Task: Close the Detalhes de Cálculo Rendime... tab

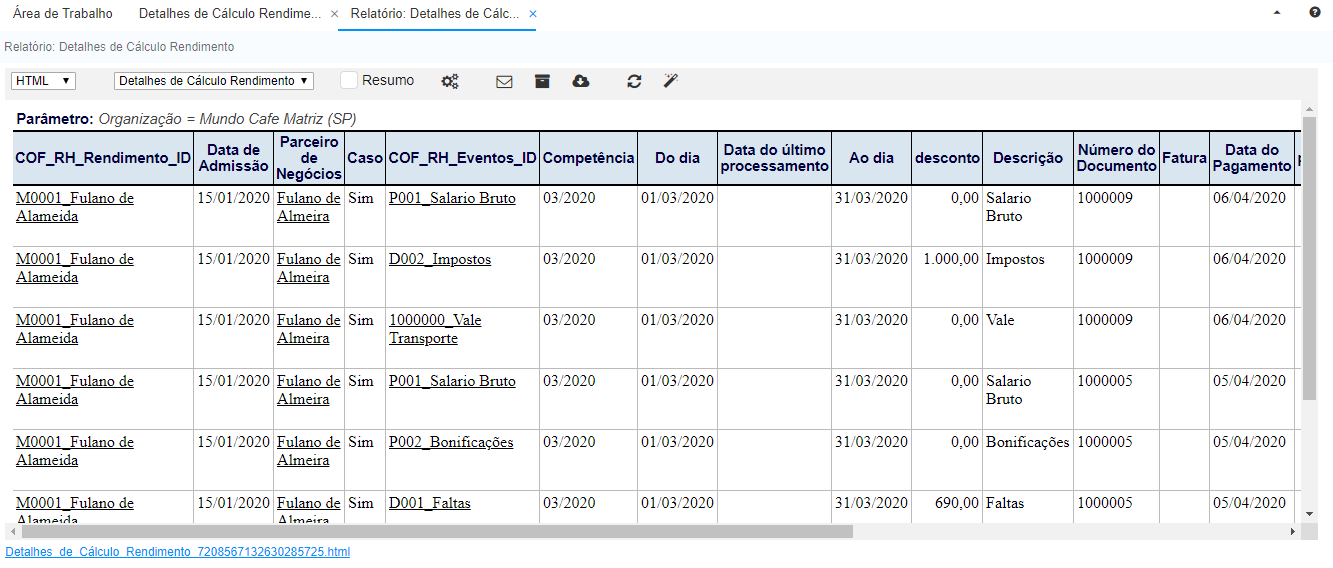Action: click(334, 14)
